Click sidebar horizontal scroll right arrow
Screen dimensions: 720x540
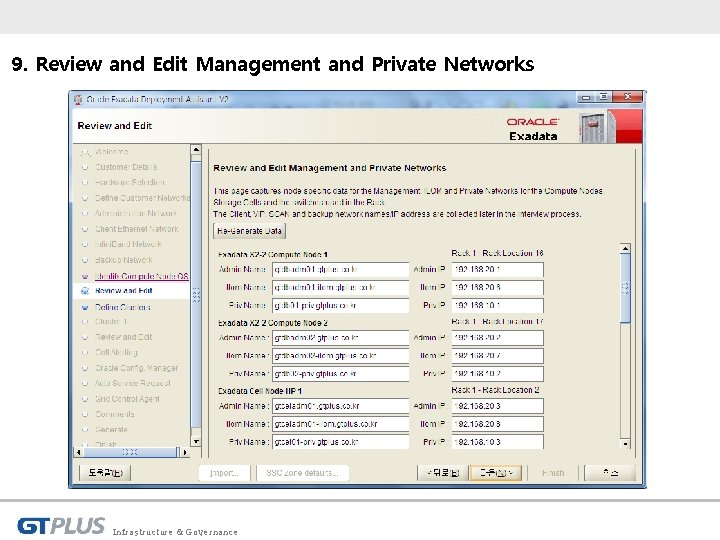[185, 452]
